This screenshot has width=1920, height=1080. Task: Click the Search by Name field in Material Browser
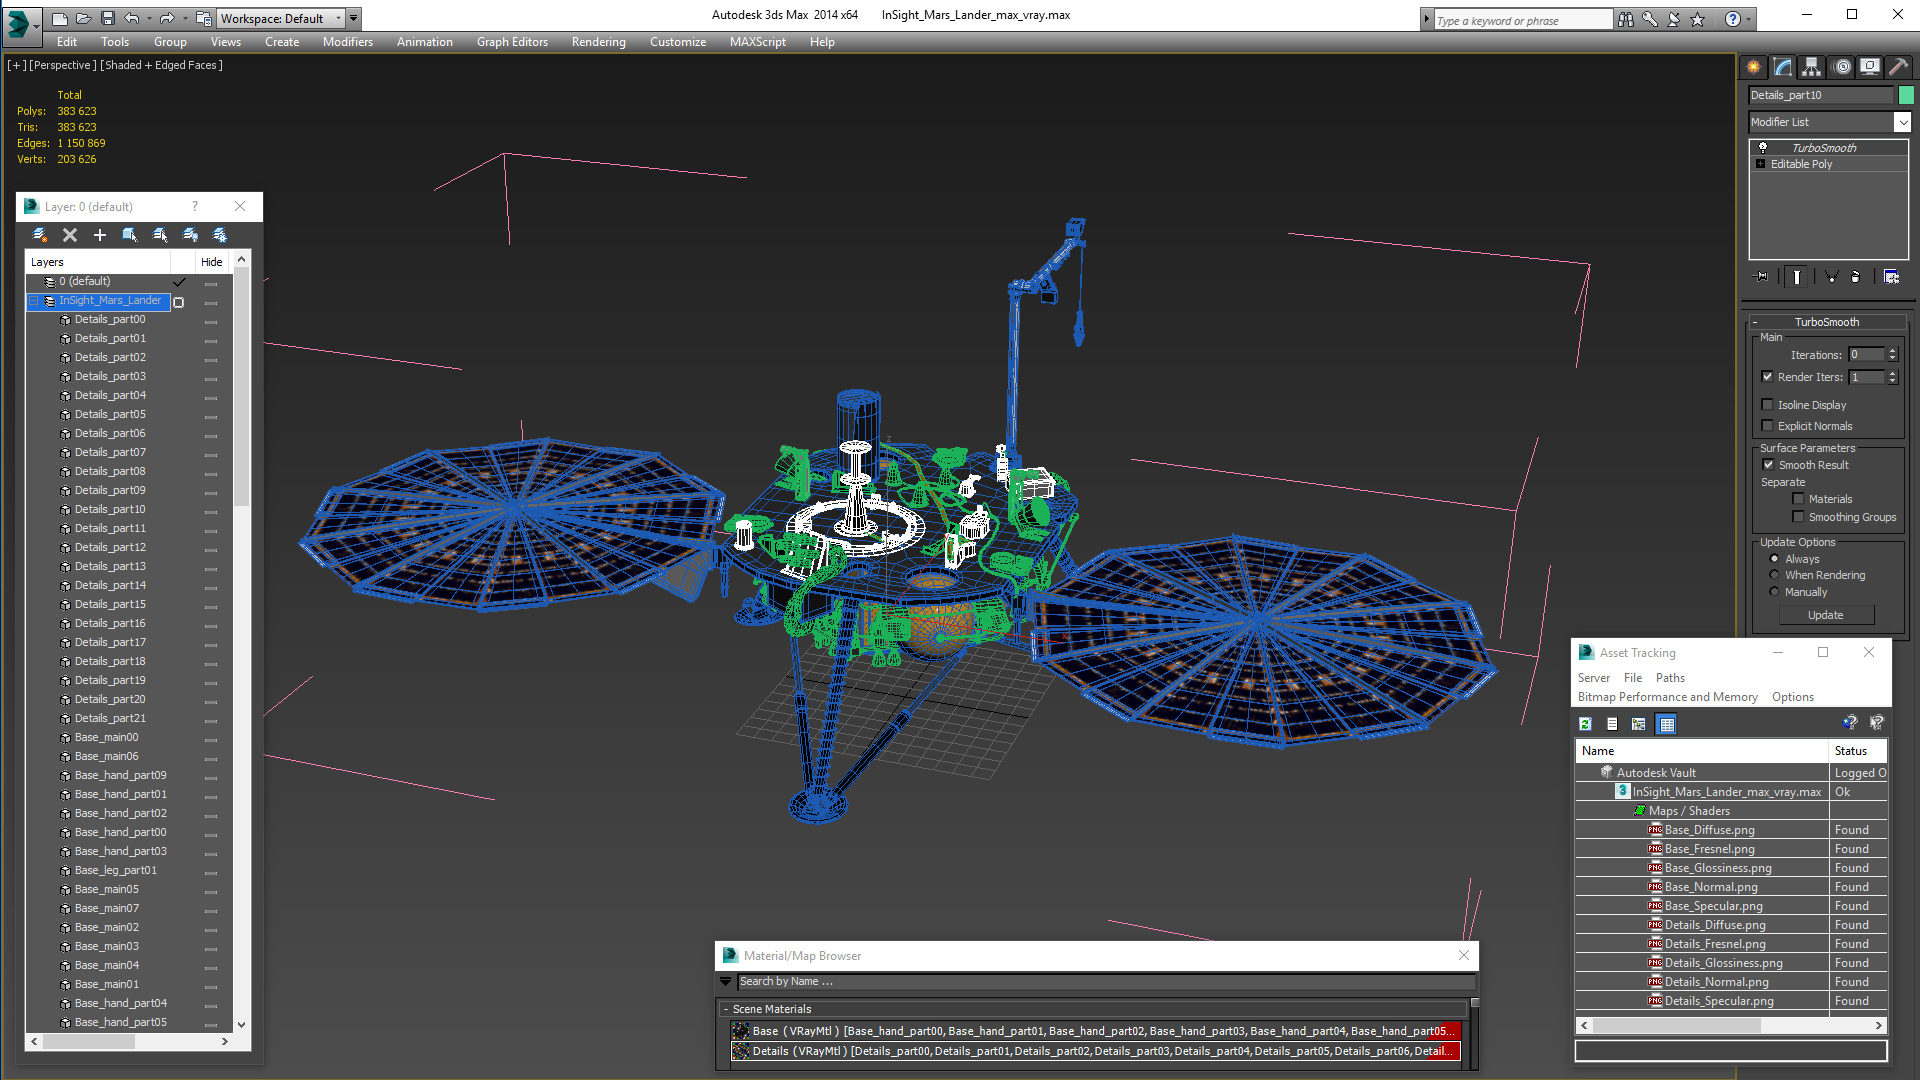tap(1106, 982)
